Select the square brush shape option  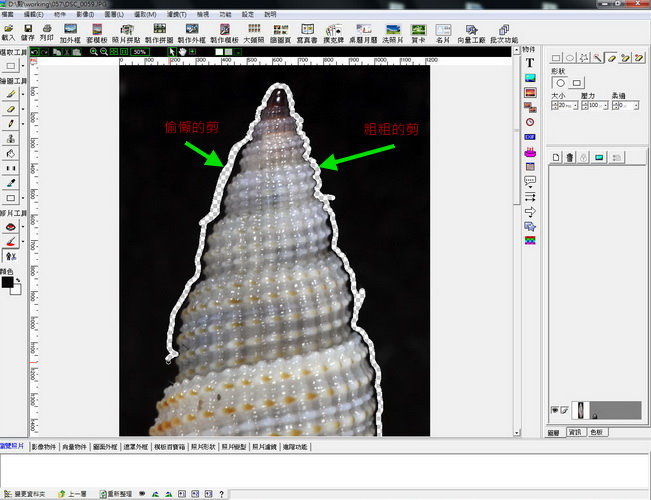tap(576, 82)
